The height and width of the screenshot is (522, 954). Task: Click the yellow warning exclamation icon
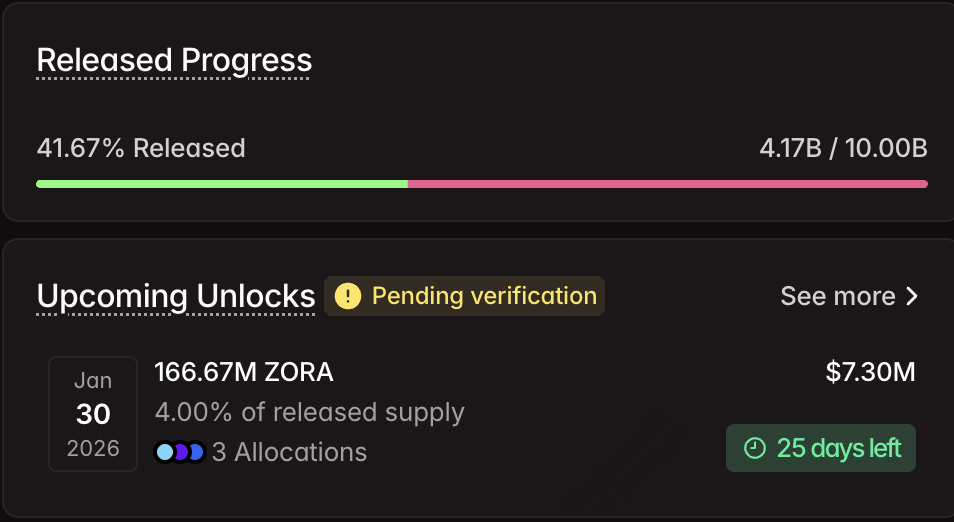click(x=347, y=296)
